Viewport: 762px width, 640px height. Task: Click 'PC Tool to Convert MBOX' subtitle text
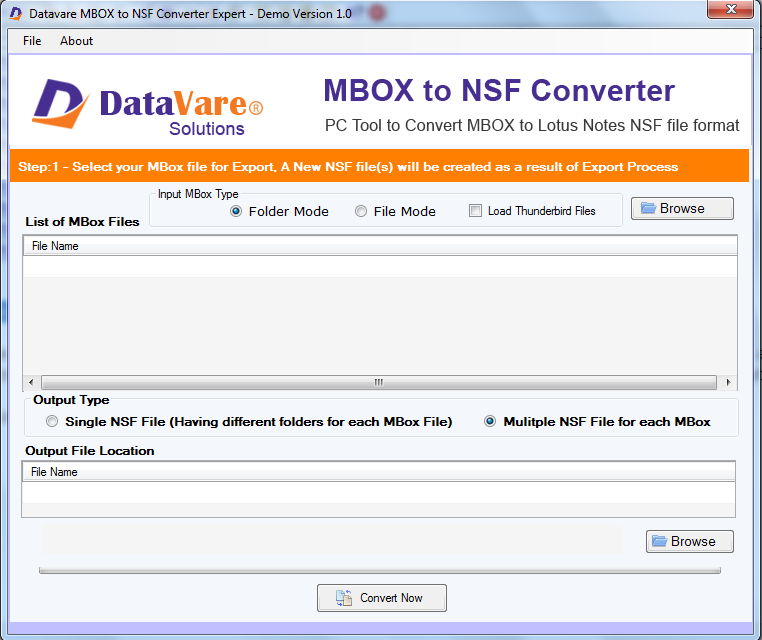[532, 125]
